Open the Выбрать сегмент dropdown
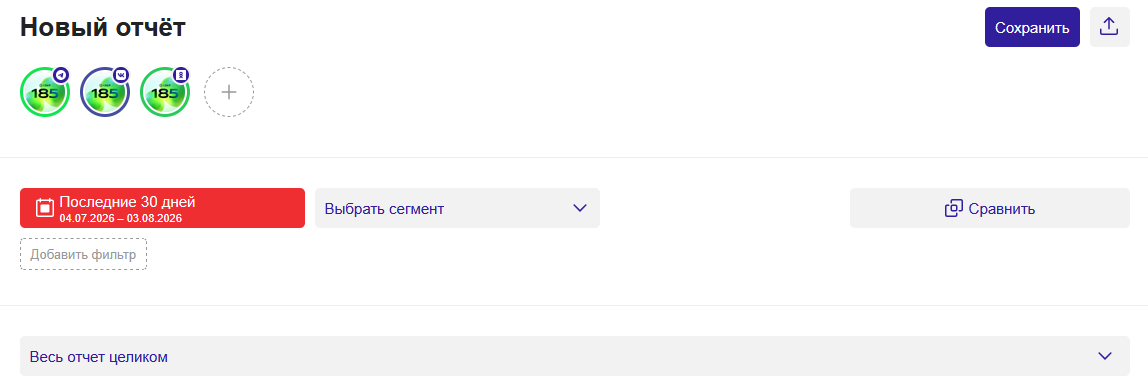 [x=458, y=208]
